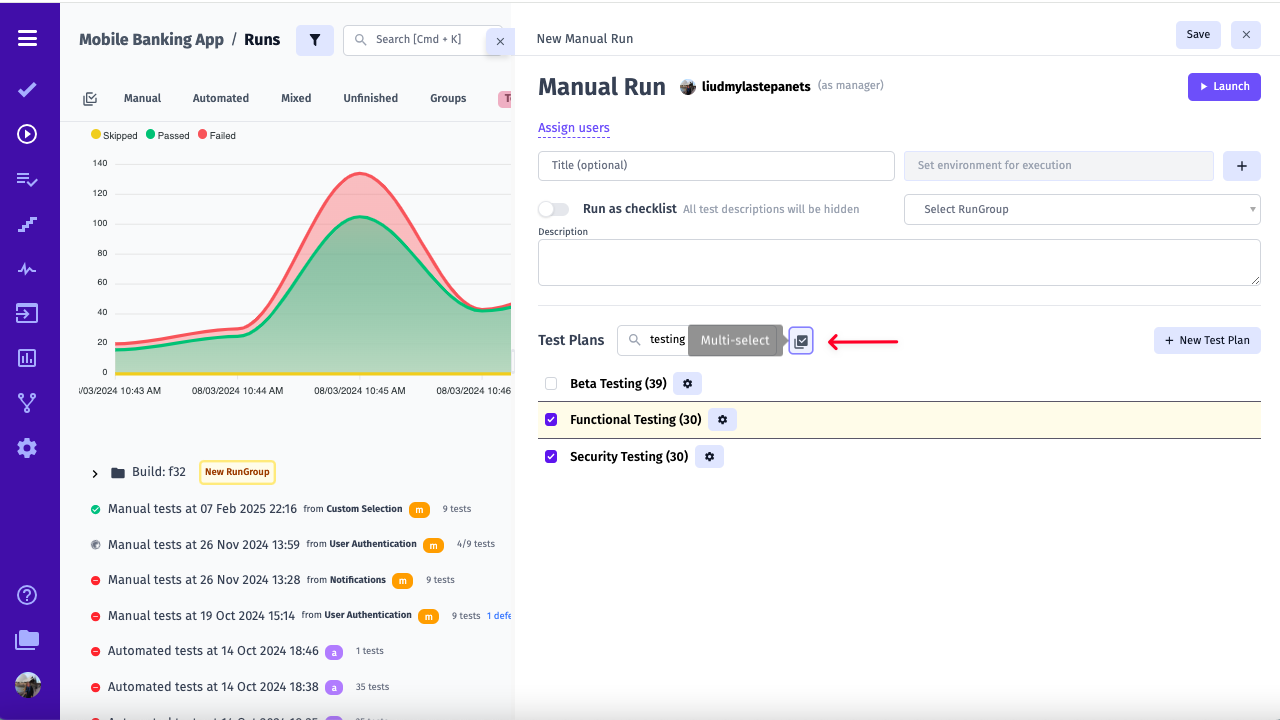The width and height of the screenshot is (1280, 720).
Task: Switch to the Automated tab
Action: pos(220,98)
